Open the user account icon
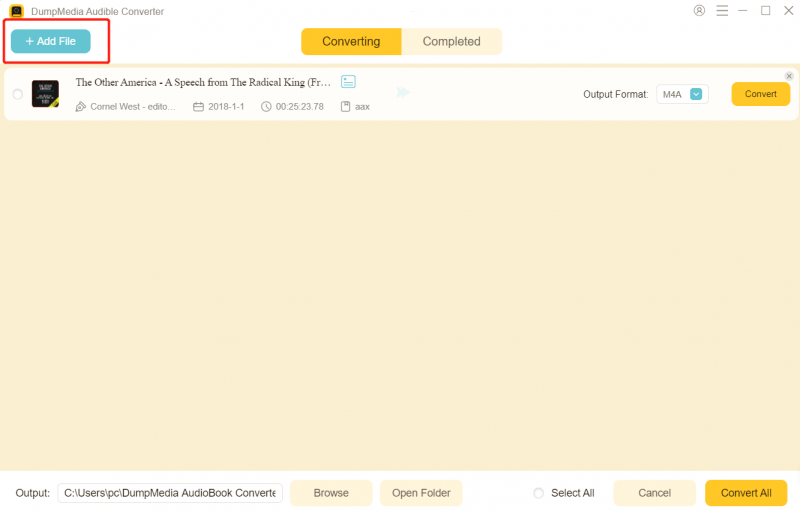 pos(699,10)
